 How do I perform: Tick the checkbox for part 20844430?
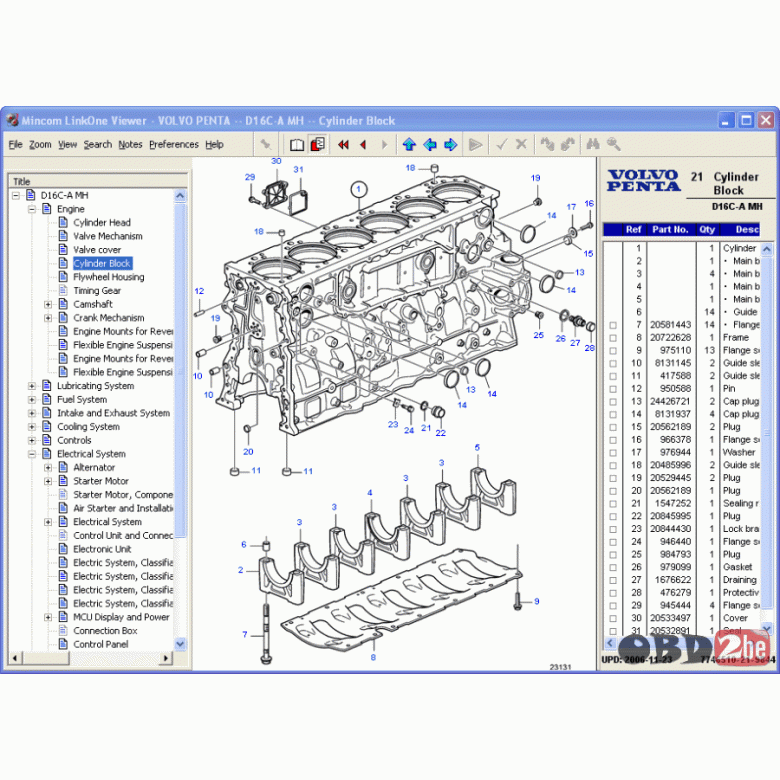[613, 529]
